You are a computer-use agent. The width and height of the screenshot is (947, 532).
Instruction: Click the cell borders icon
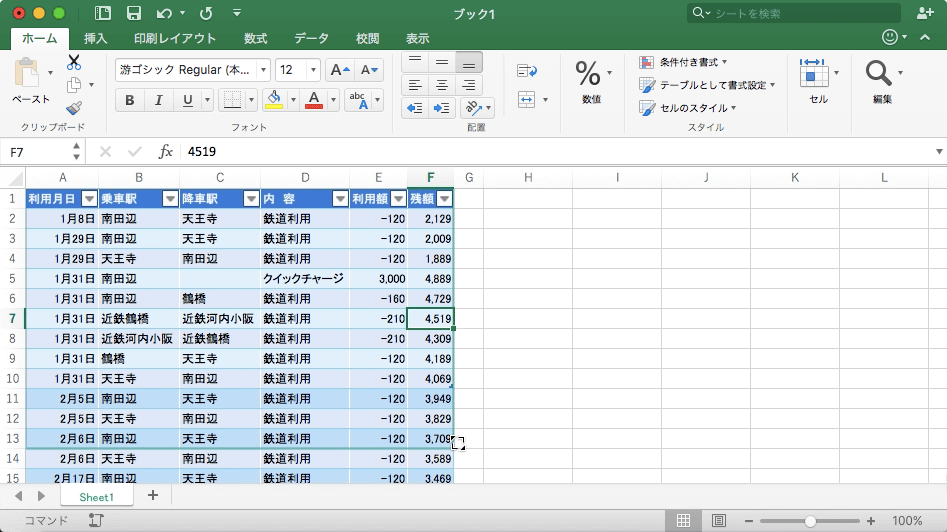(x=232, y=100)
